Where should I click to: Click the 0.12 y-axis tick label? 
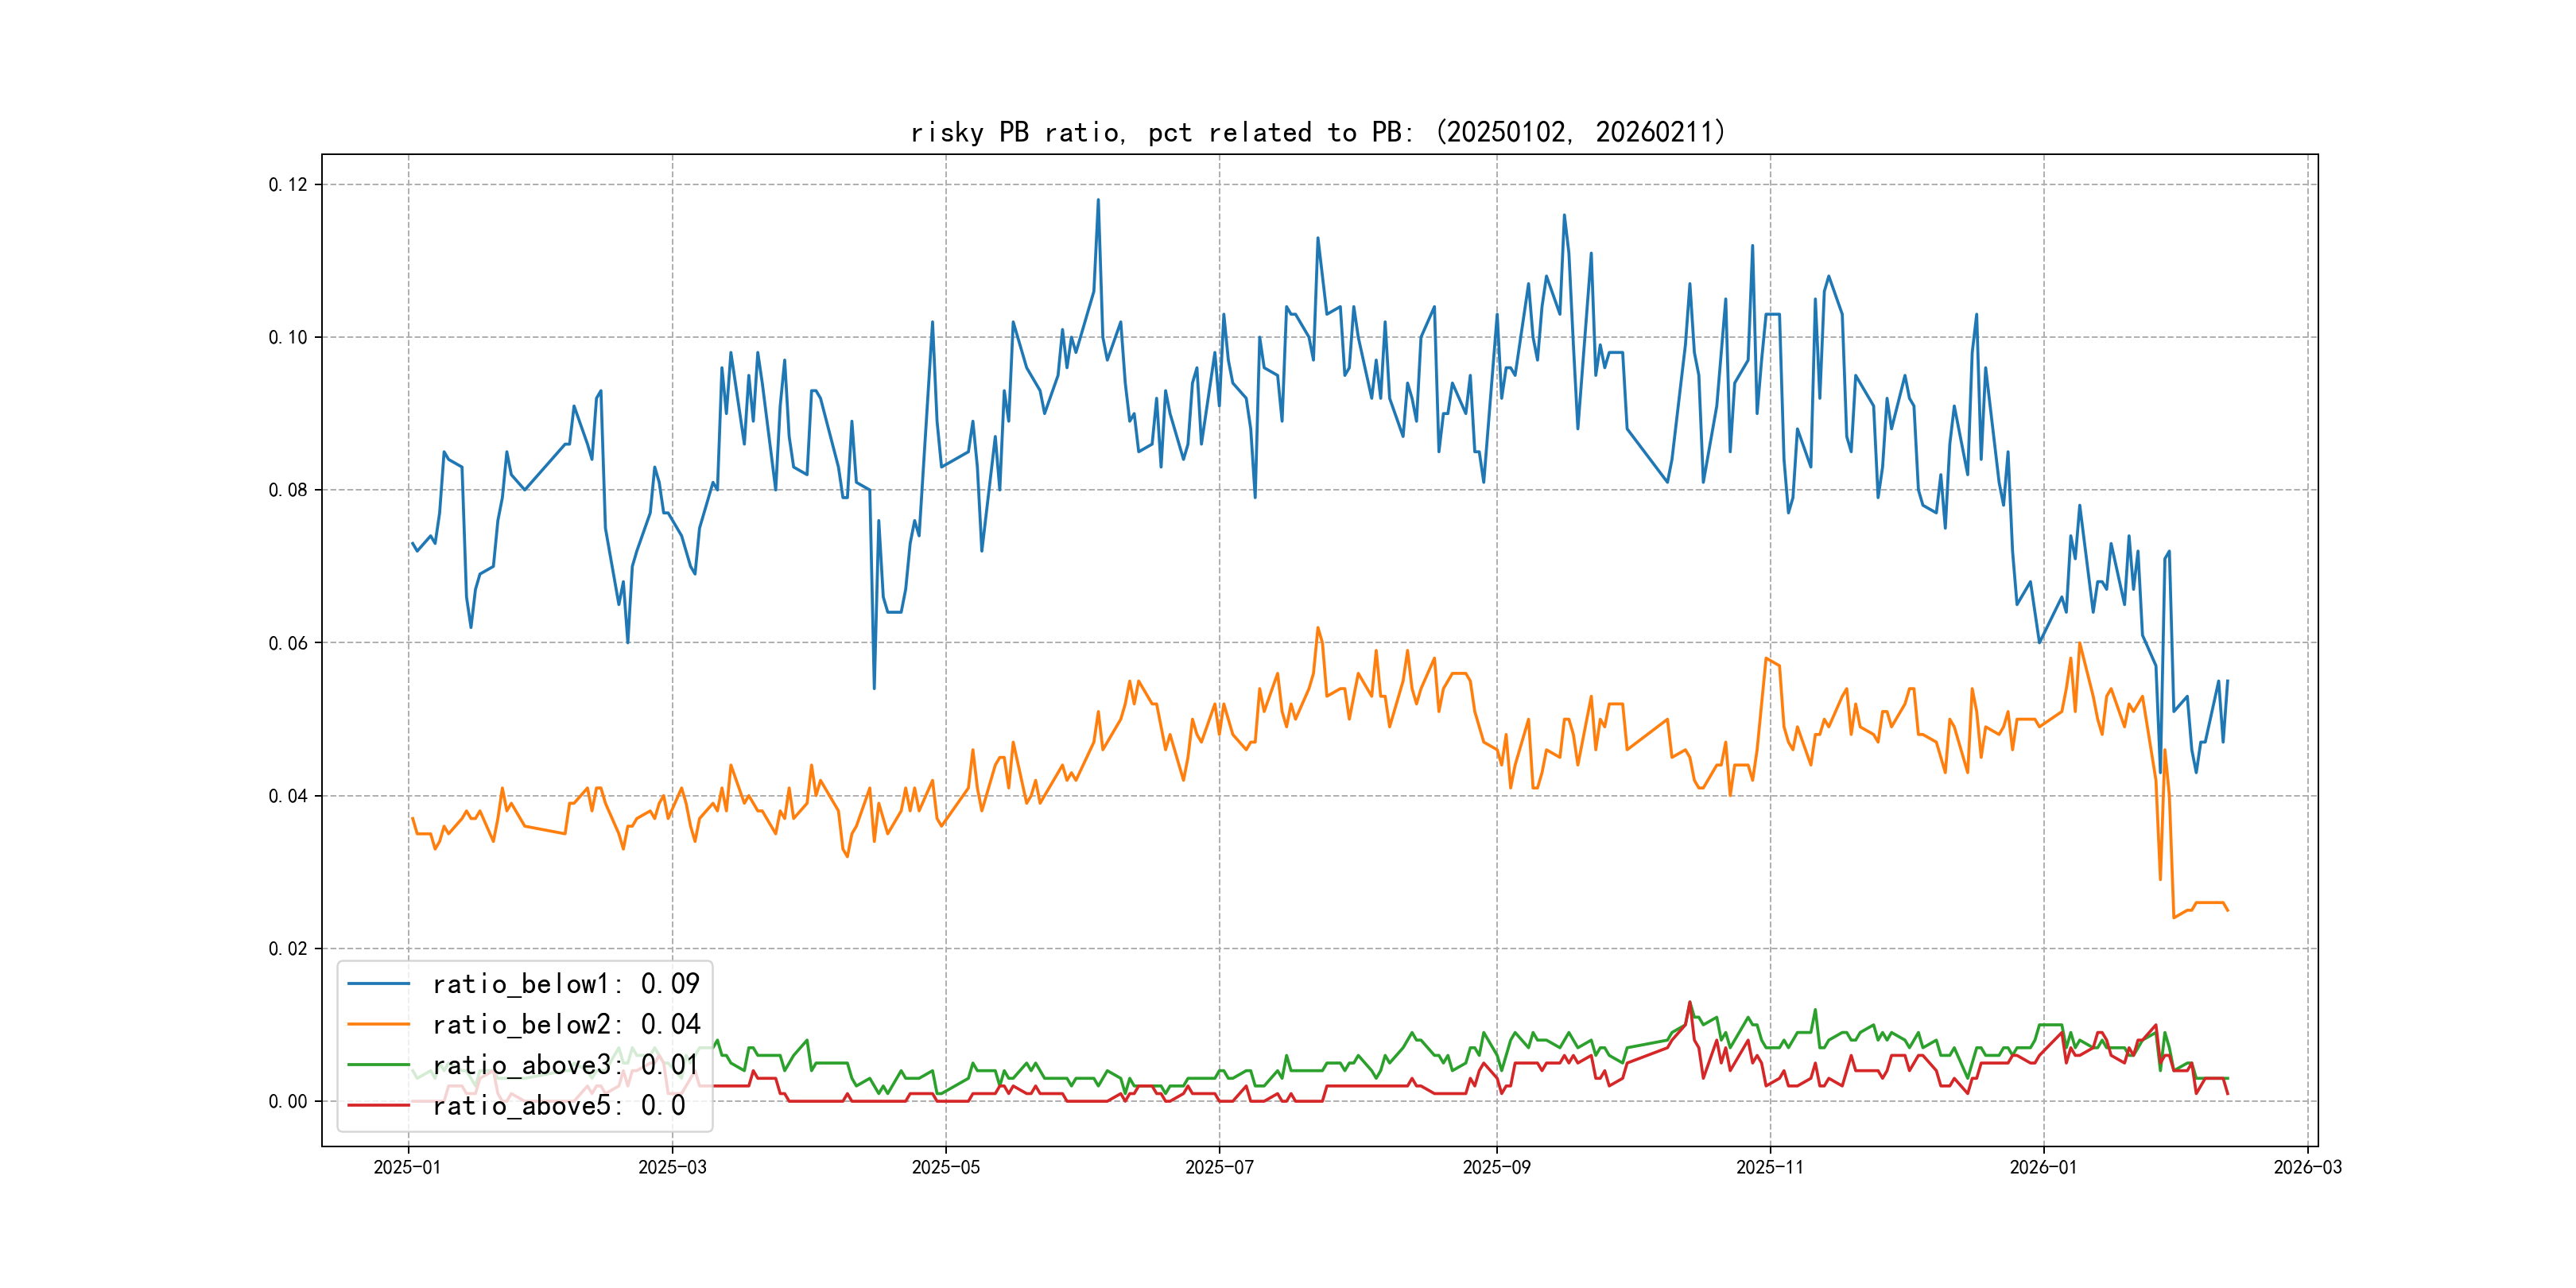pos(288,184)
